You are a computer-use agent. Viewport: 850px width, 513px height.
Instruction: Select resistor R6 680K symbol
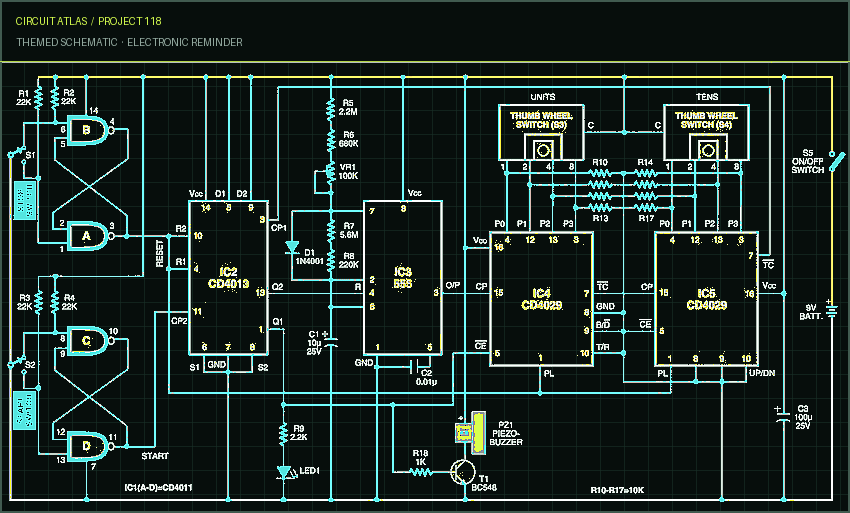pos(330,140)
